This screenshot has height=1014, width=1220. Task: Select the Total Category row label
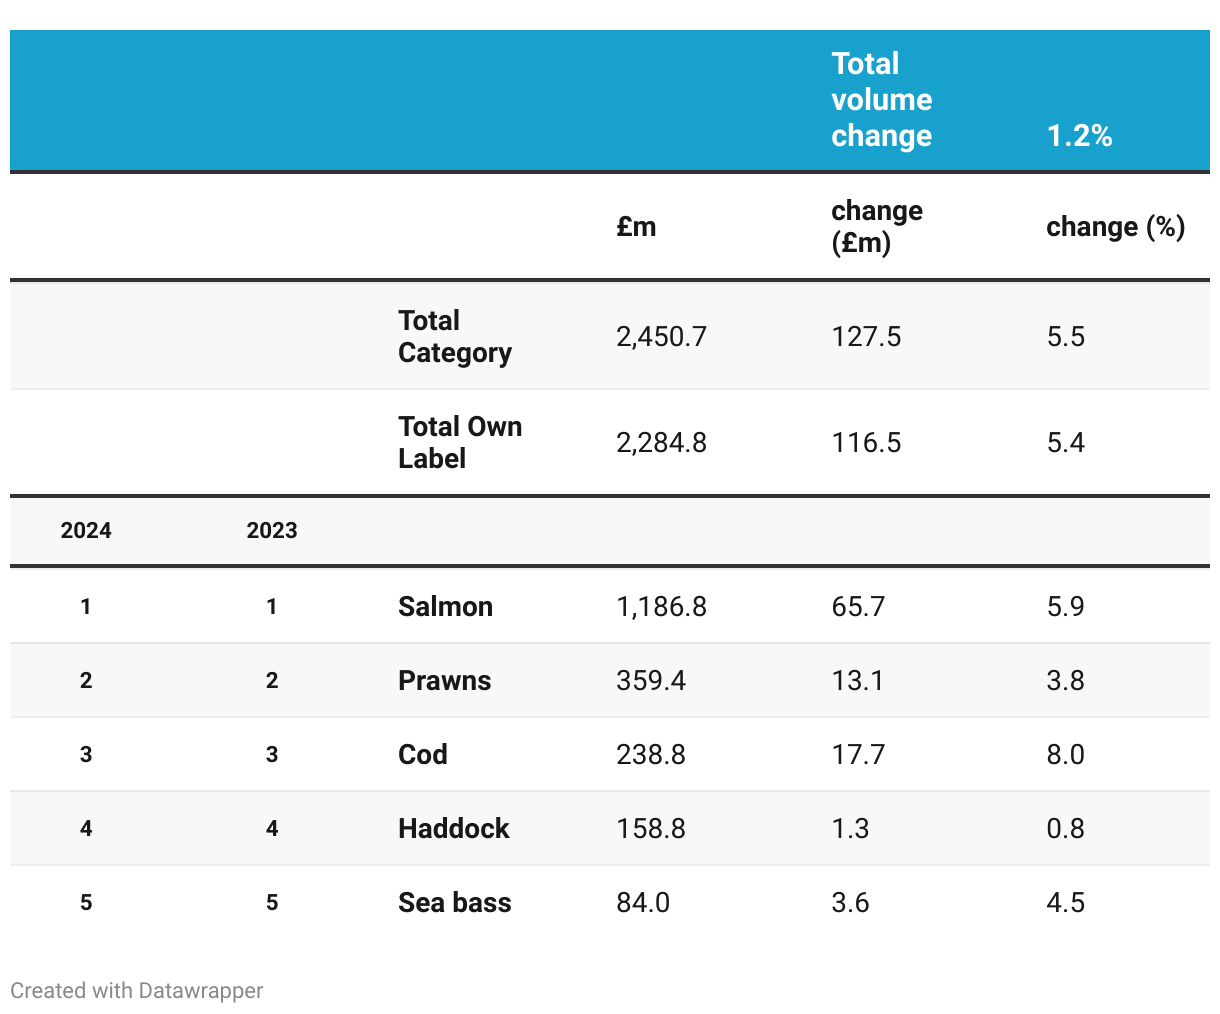pos(454,337)
